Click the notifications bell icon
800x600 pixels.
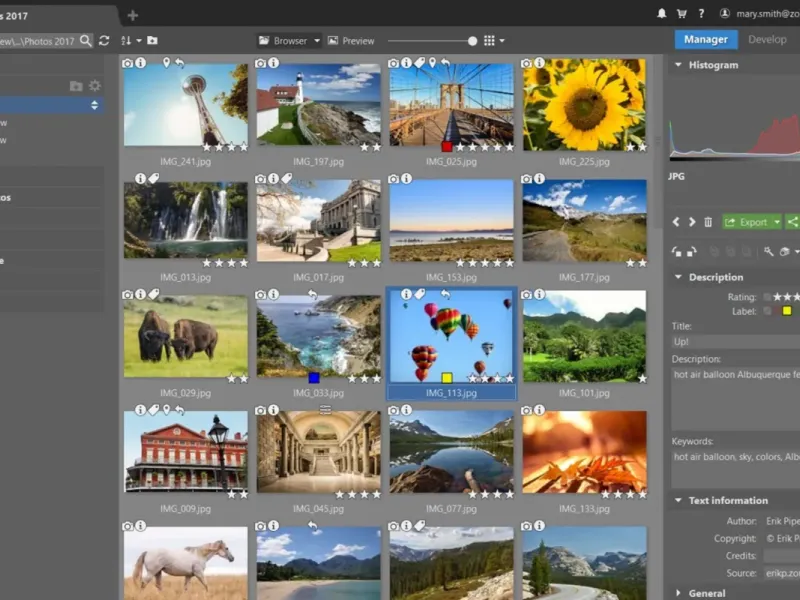coord(661,14)
